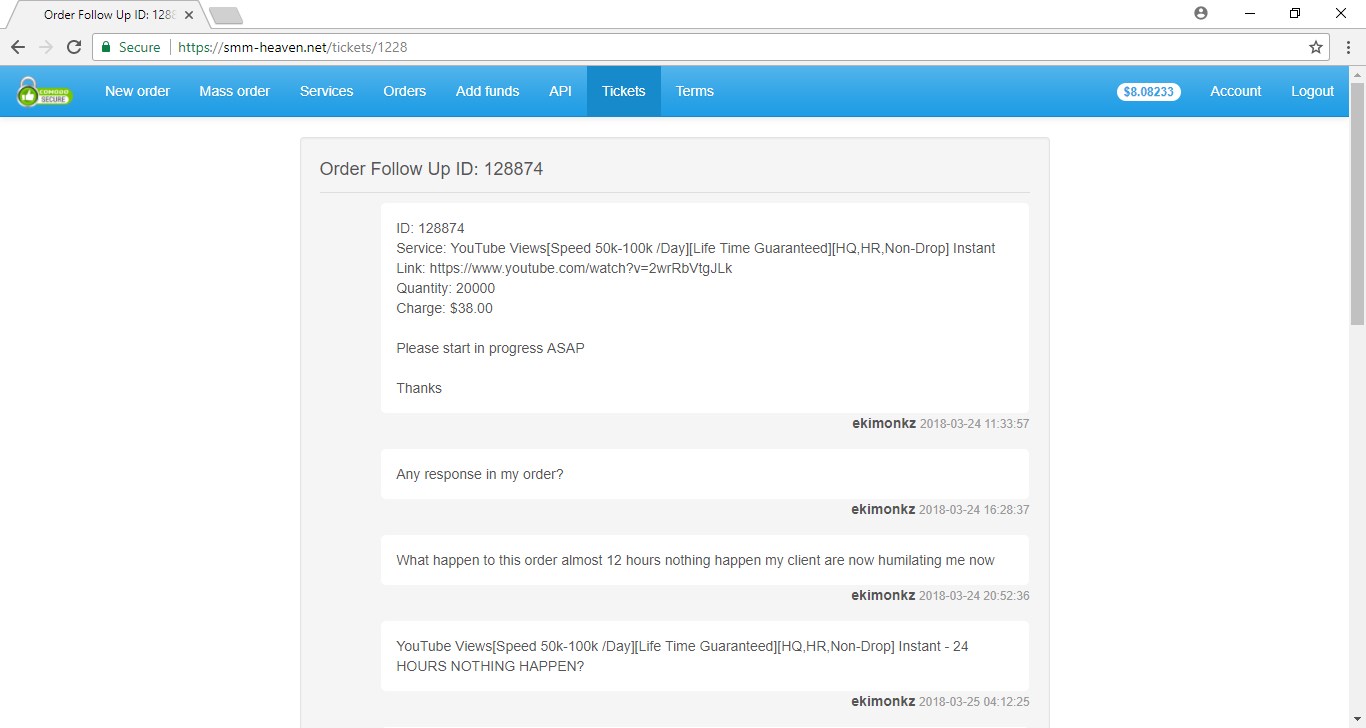Navigate to Orders

coord(405,91)
